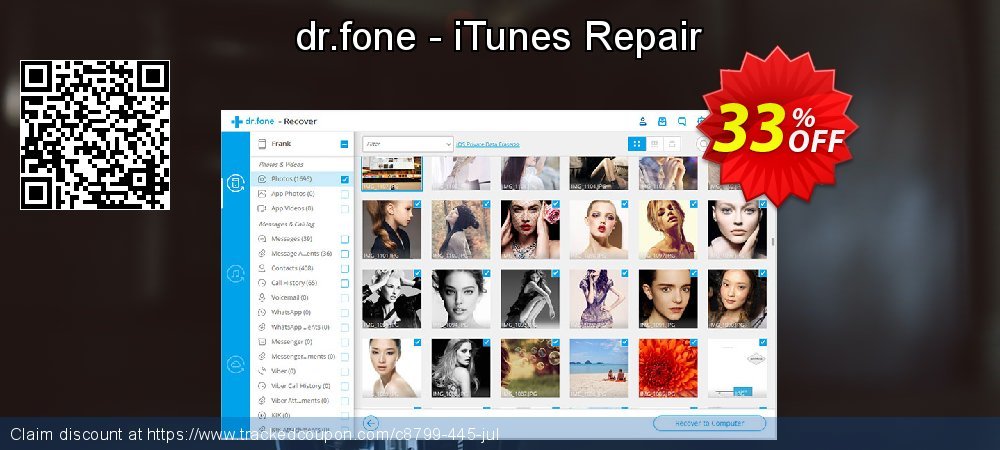Click the user account icon in title bar
The image size is (1000, 450).
(x=643, y=121)
